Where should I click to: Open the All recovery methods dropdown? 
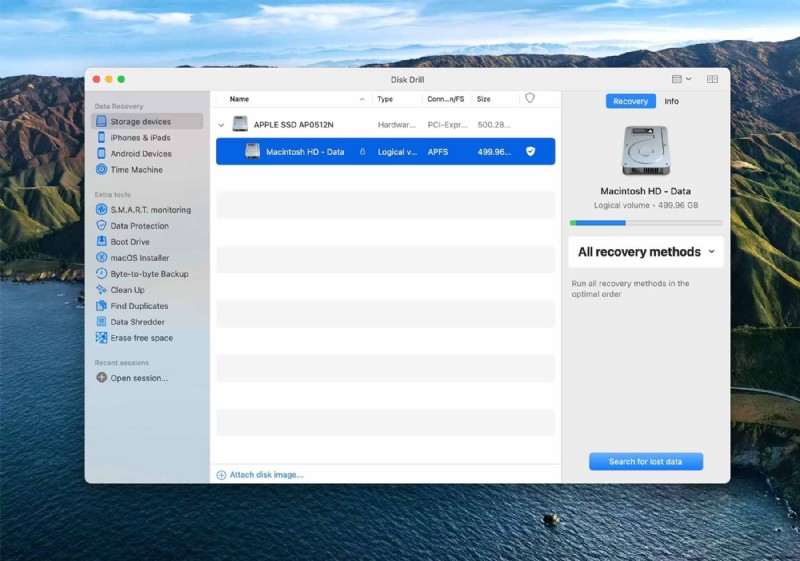646,252
